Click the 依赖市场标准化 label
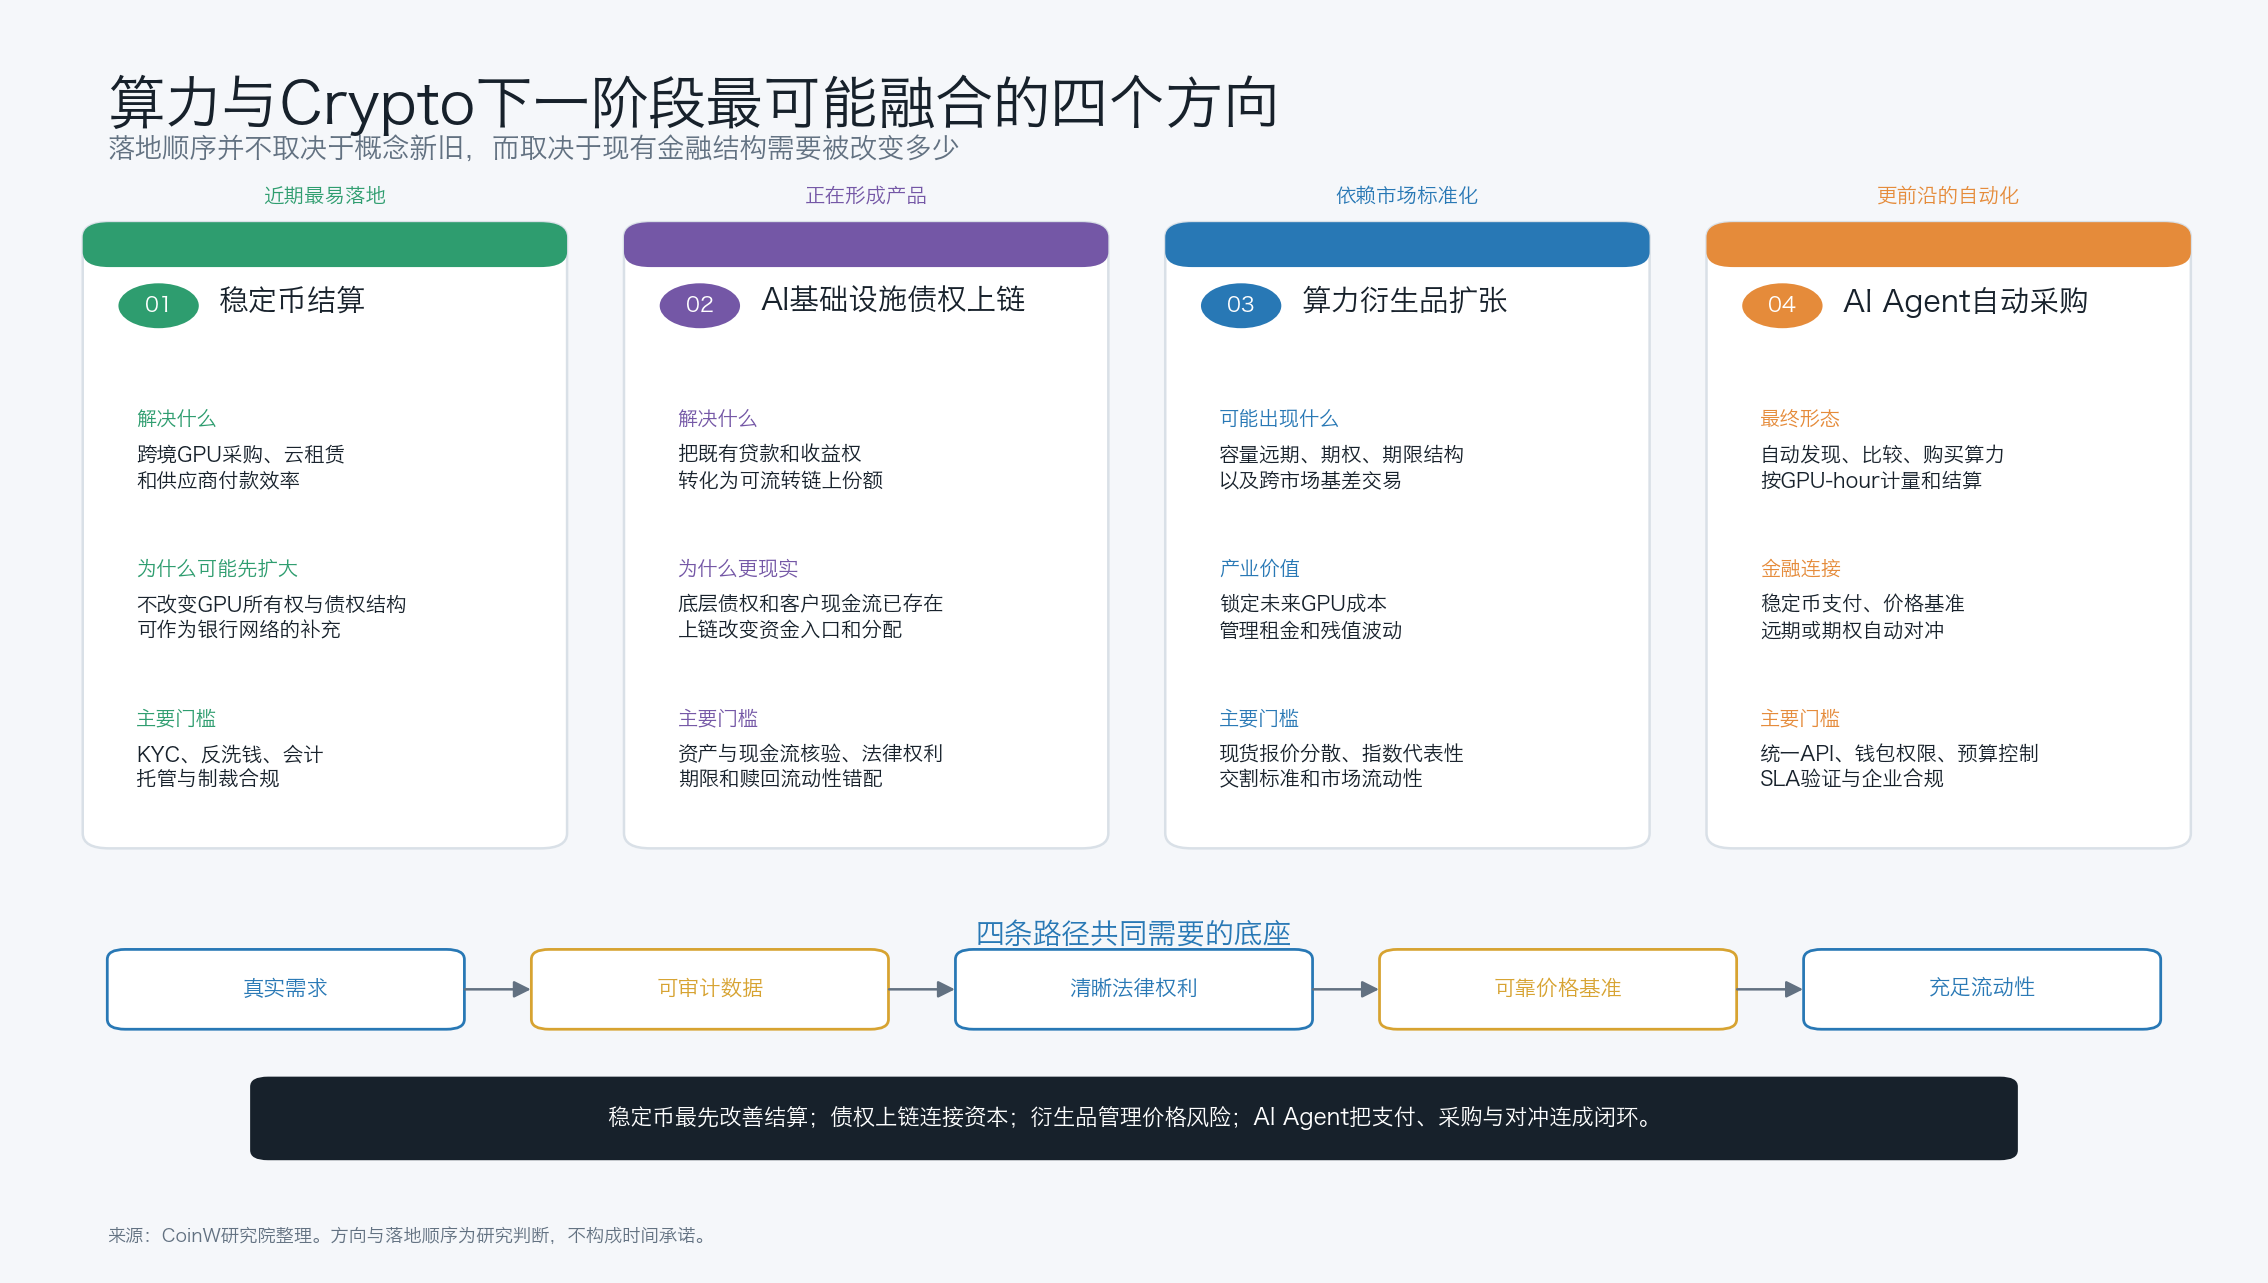This screenshot has height=1283, width=2268. pos(1407,196)
